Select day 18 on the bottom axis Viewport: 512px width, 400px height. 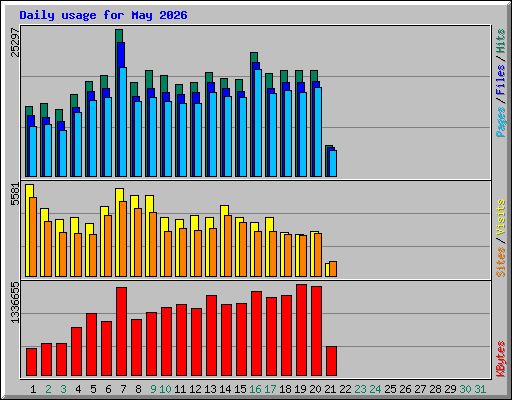(x=285, y=389)
